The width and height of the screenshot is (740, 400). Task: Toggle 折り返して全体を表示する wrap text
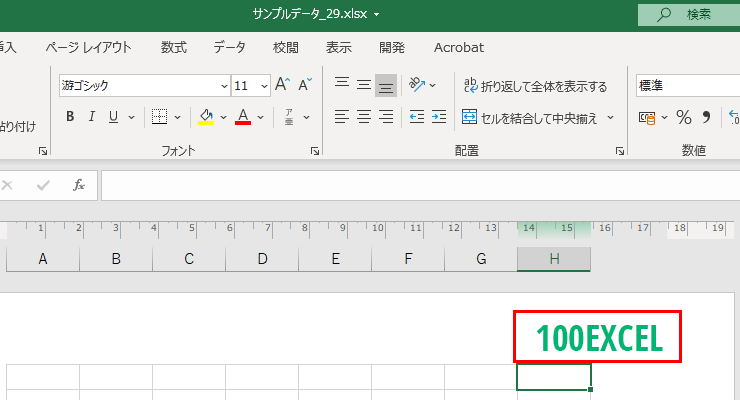pos(535,86)
